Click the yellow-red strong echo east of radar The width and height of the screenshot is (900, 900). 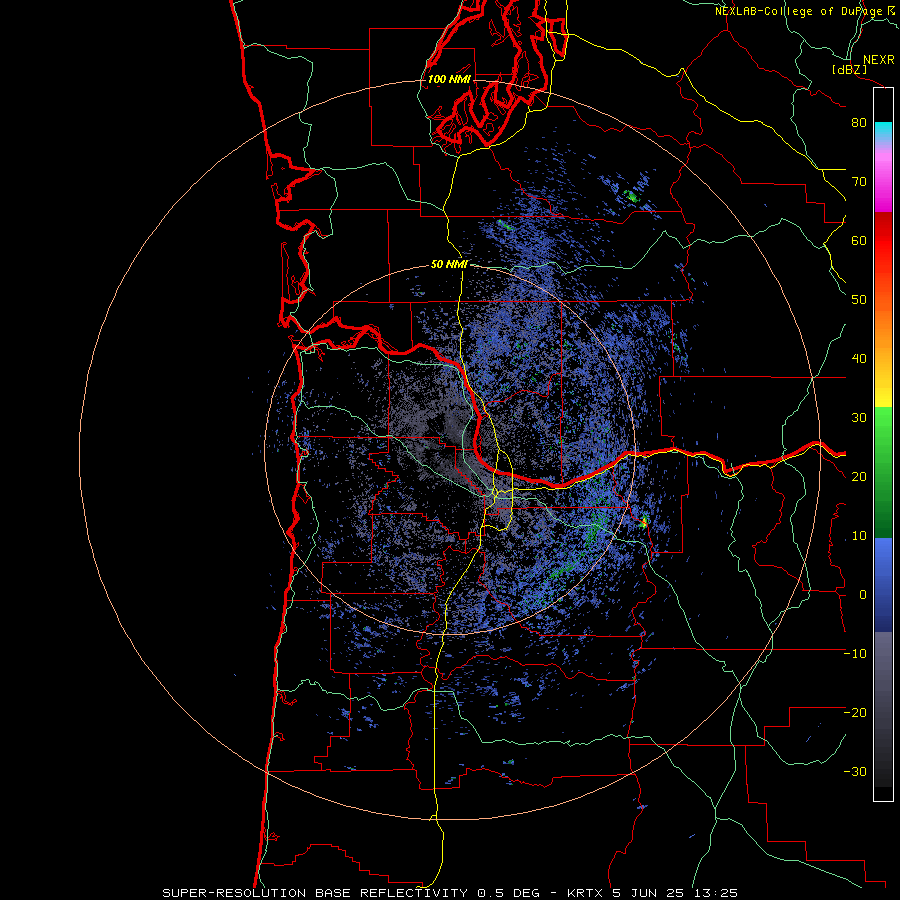tap(644, 522)
